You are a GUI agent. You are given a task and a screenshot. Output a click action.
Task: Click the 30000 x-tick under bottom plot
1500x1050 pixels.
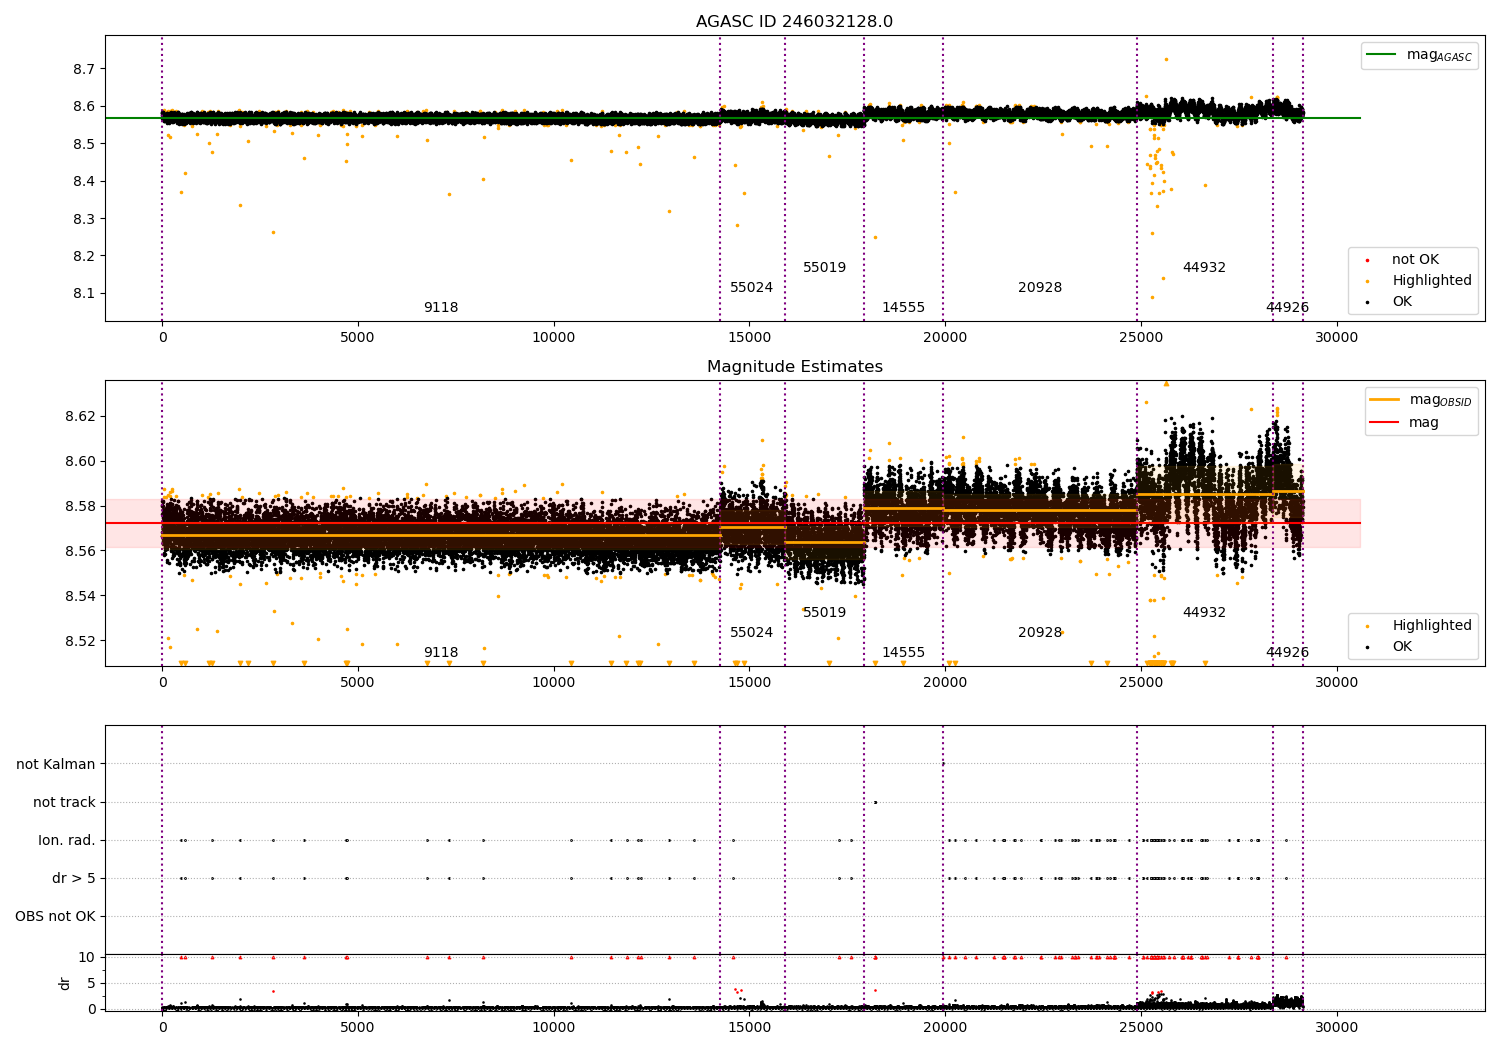click(x=1336, y=1027)
